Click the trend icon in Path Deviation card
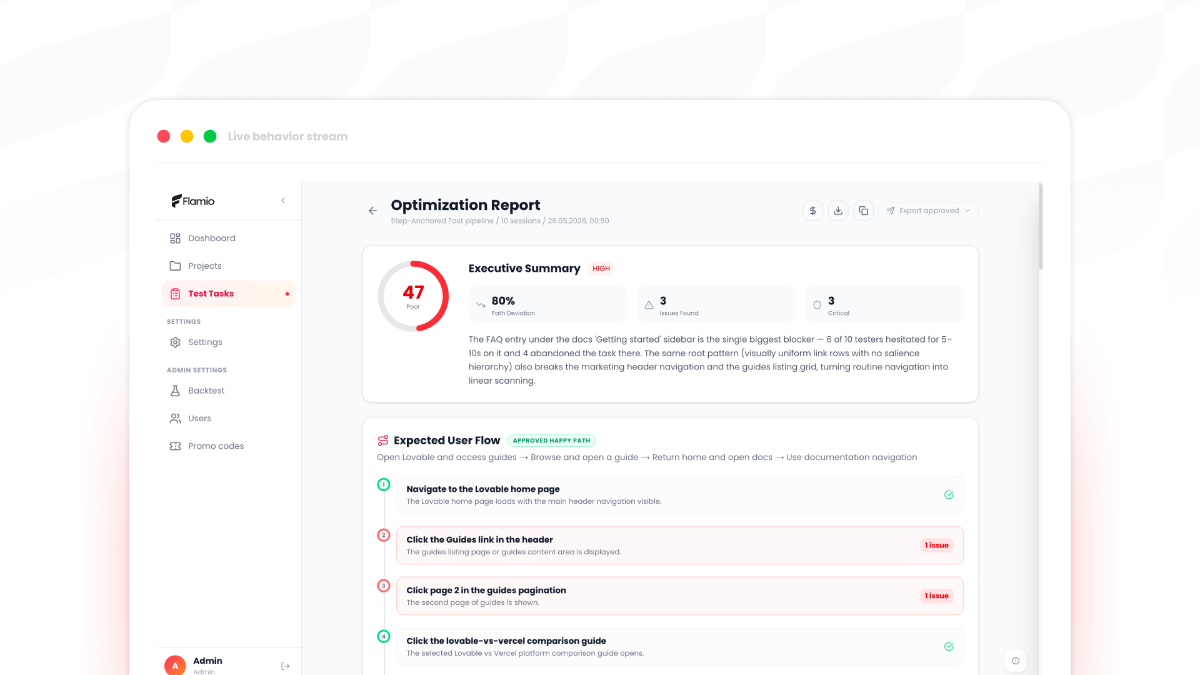The image size is (1200, 675). (x=481, y=304)
